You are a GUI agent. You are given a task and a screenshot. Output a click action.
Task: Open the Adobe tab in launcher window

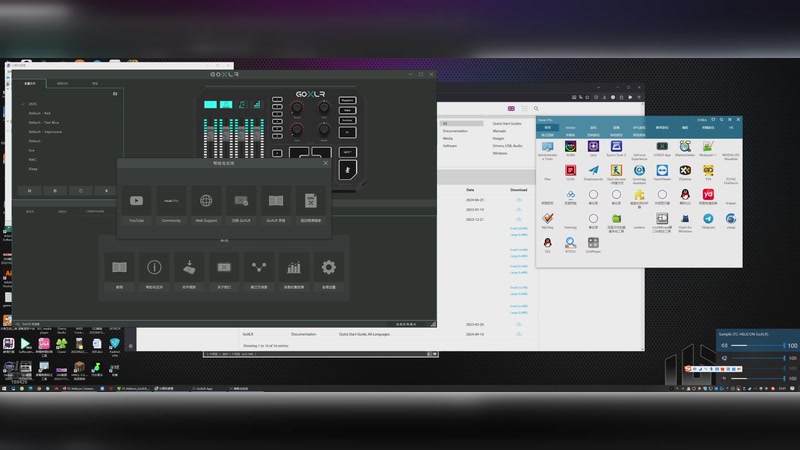570,128
